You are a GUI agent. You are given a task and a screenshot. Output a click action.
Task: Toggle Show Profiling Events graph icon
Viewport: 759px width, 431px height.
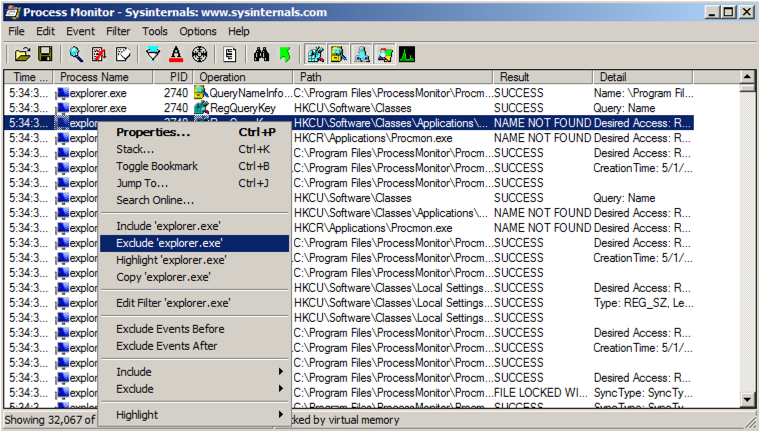pos(408,54)
